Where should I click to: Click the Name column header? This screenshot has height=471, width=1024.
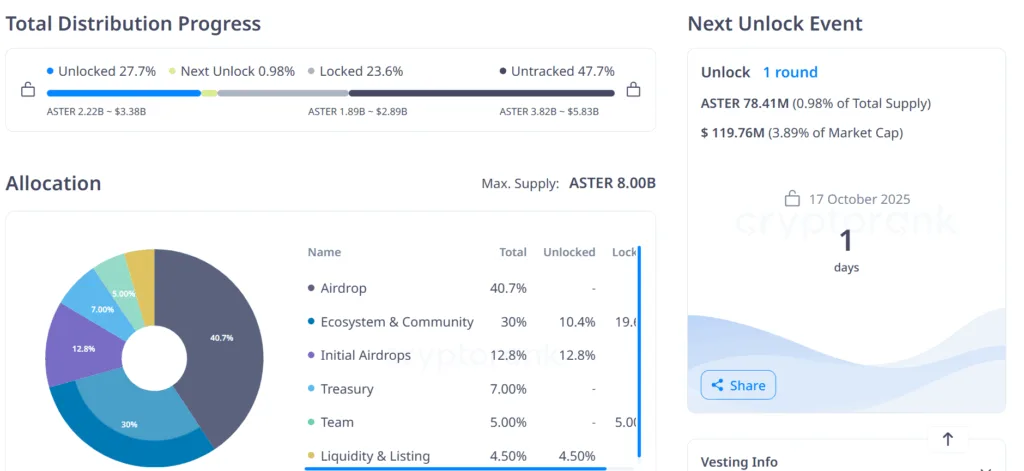click(324, 252)
